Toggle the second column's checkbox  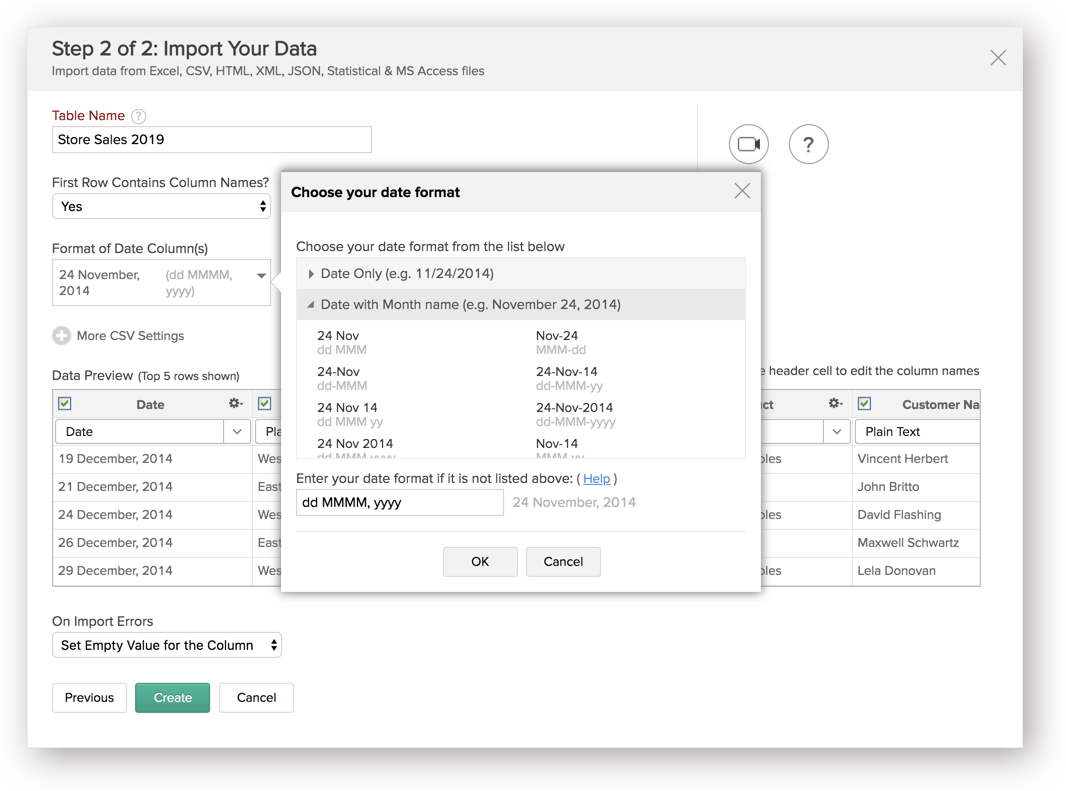coord(264,403)
